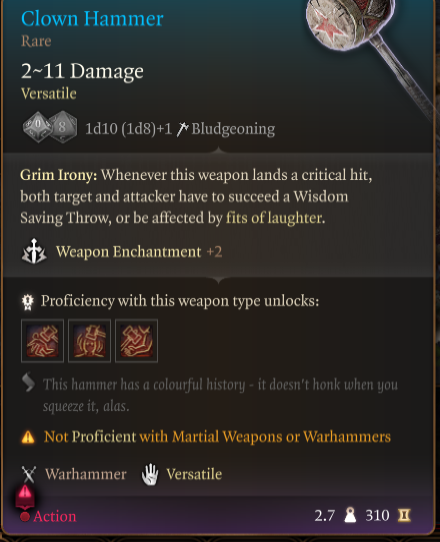
Task: Click the Bludgeoning damage type label
Action: point(233,129)
